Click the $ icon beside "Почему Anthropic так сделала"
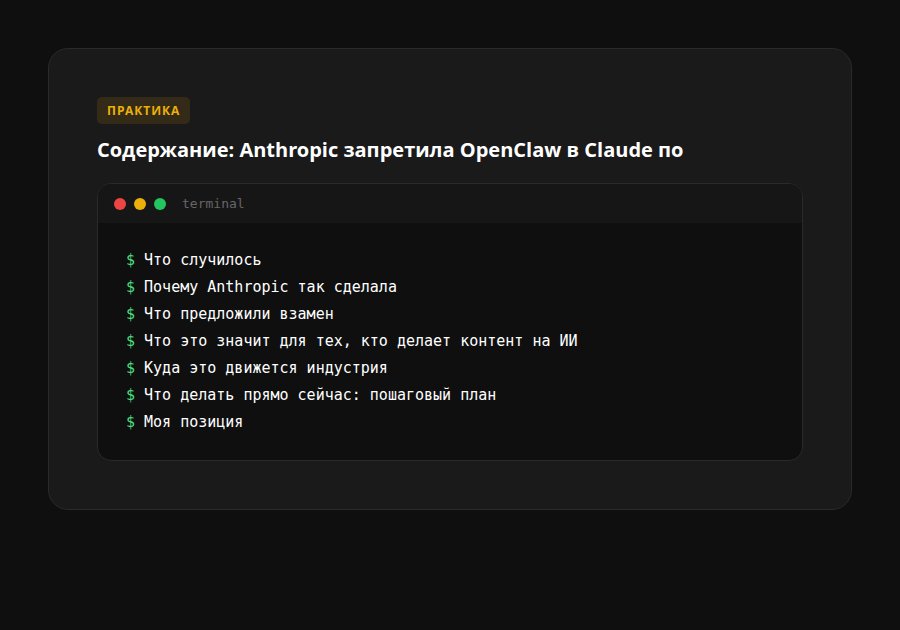 click(131, 286)
